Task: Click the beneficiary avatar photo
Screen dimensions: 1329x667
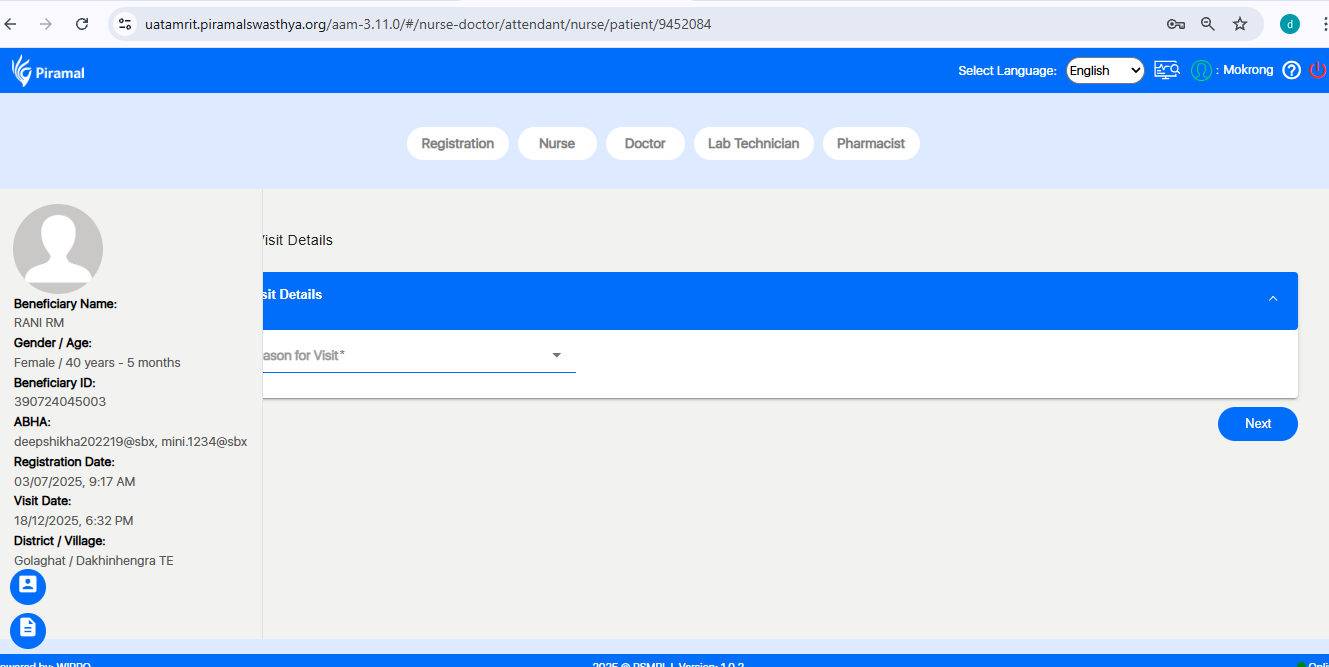Action: coord(58,248)
